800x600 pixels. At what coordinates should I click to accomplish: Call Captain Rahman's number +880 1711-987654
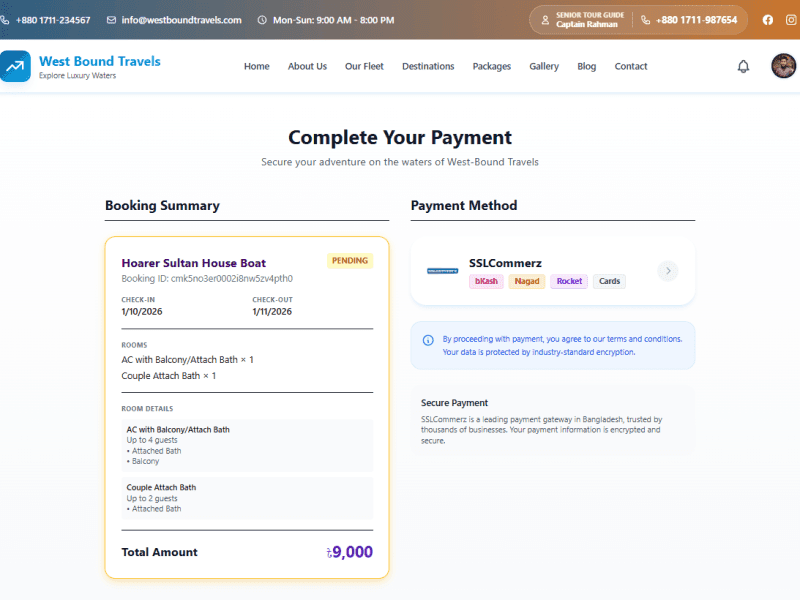pos(696,20)
